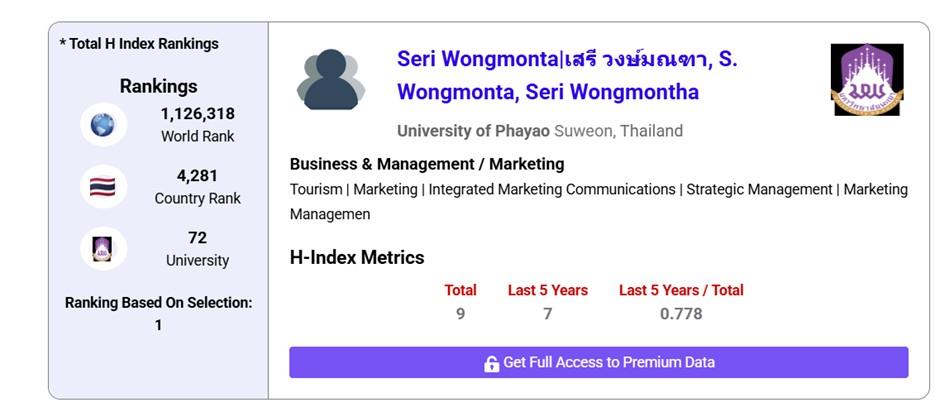This screenshot has height=412, width=940.
Task: Open Seri Wongmonta profile name link
Action: 567,76
